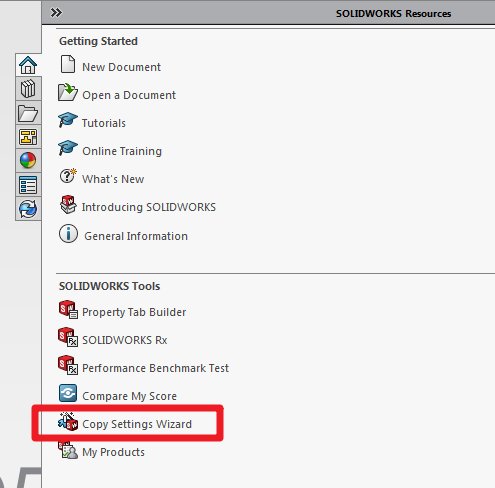Open the File Explorer tab
The image size is (495, 488).
[28, 113]
